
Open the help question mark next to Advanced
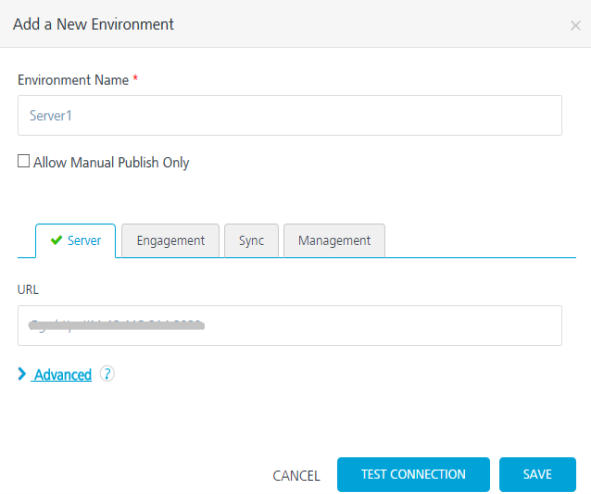click(107, 374)
